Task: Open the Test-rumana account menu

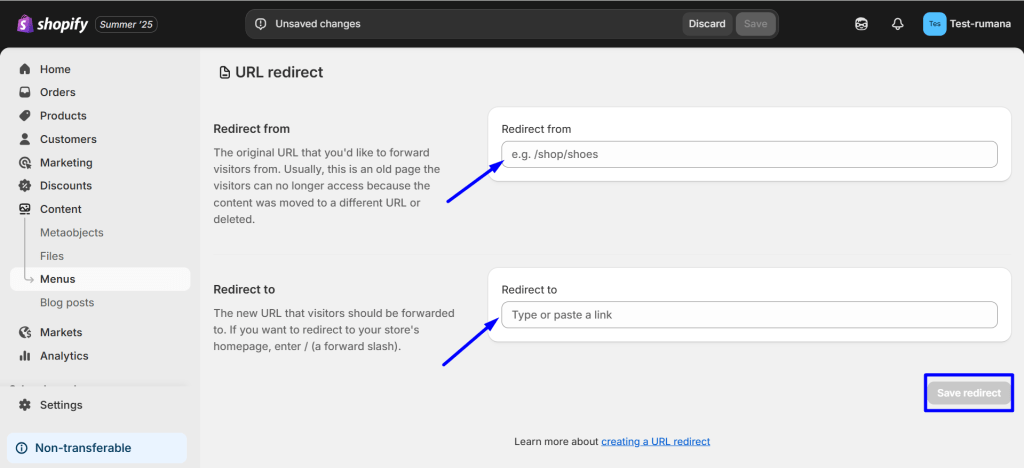Action: tap(967, 24)
